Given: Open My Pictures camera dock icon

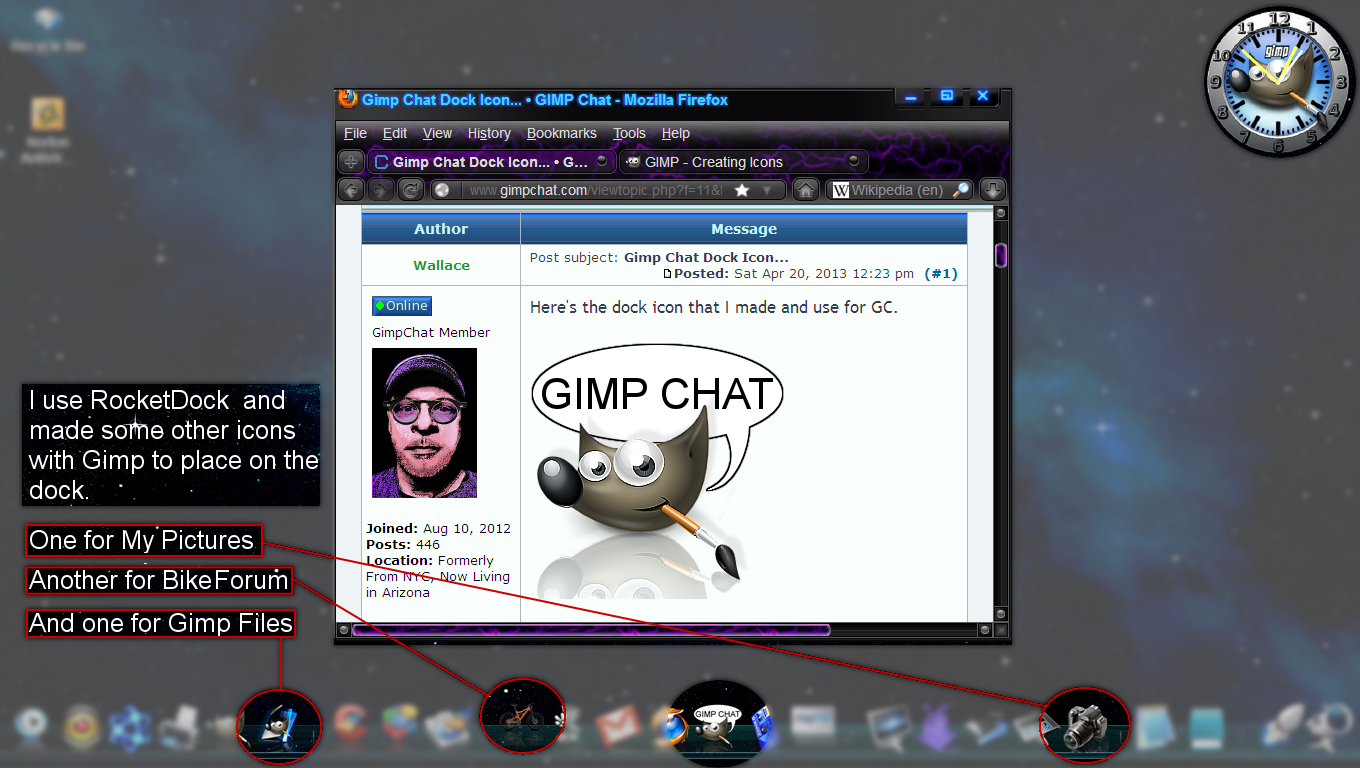Looking at the screenshot, I should [x=1085, y=725].
